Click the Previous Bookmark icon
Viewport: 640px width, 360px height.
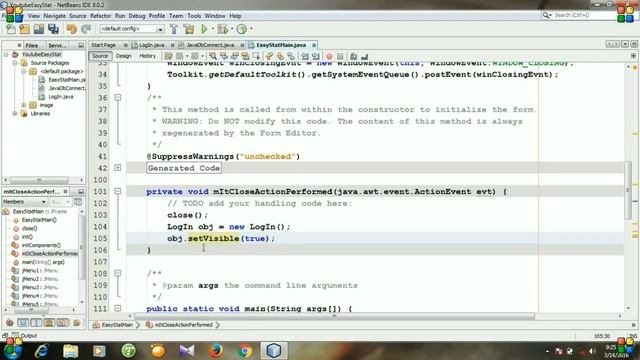(x=269, y=56)
